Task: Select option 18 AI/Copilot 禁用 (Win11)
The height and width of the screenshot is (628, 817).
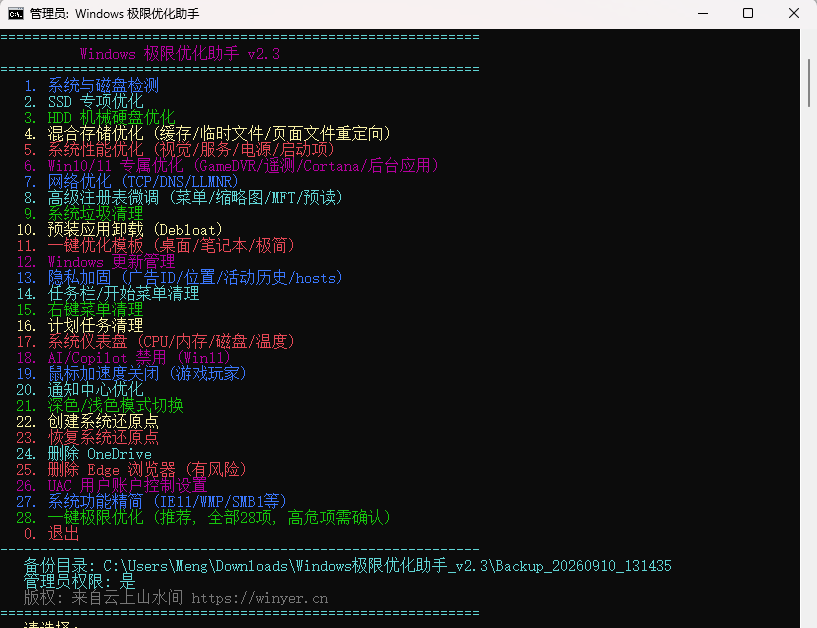Action: [x=123, y=358]
